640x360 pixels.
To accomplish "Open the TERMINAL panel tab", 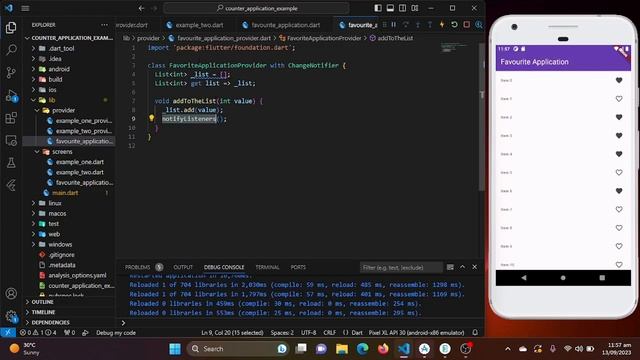I will pos(267,267).
